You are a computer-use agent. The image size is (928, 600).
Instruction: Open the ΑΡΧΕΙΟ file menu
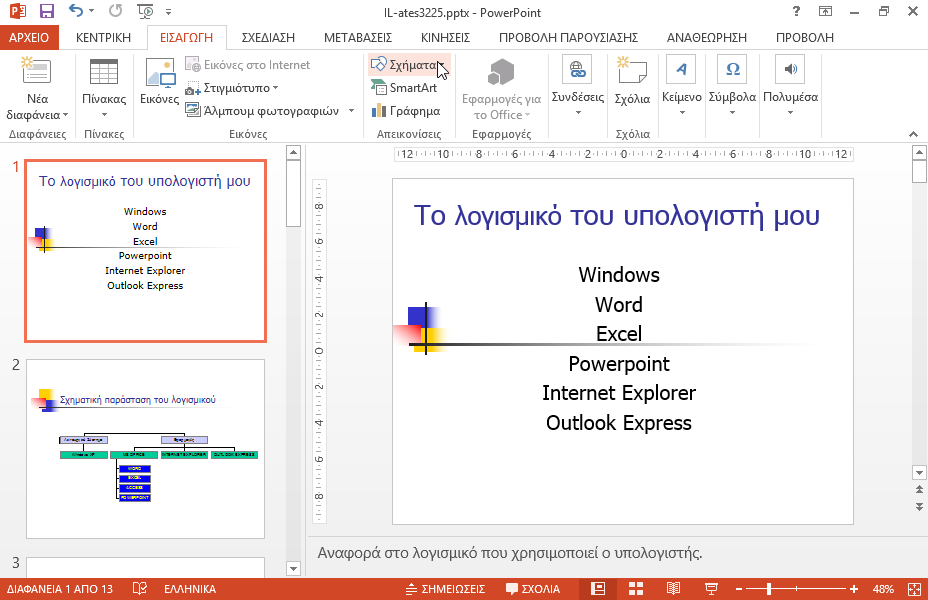click(29, 38)
